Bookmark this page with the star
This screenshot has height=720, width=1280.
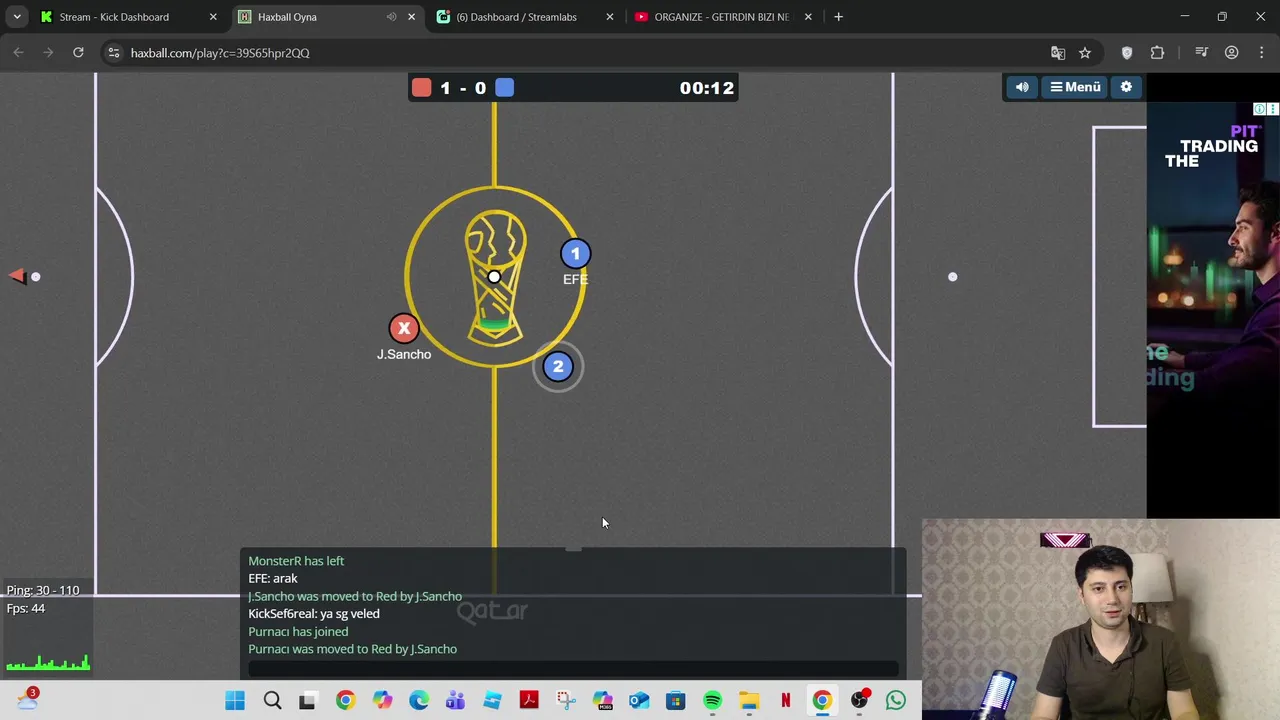1085,53
